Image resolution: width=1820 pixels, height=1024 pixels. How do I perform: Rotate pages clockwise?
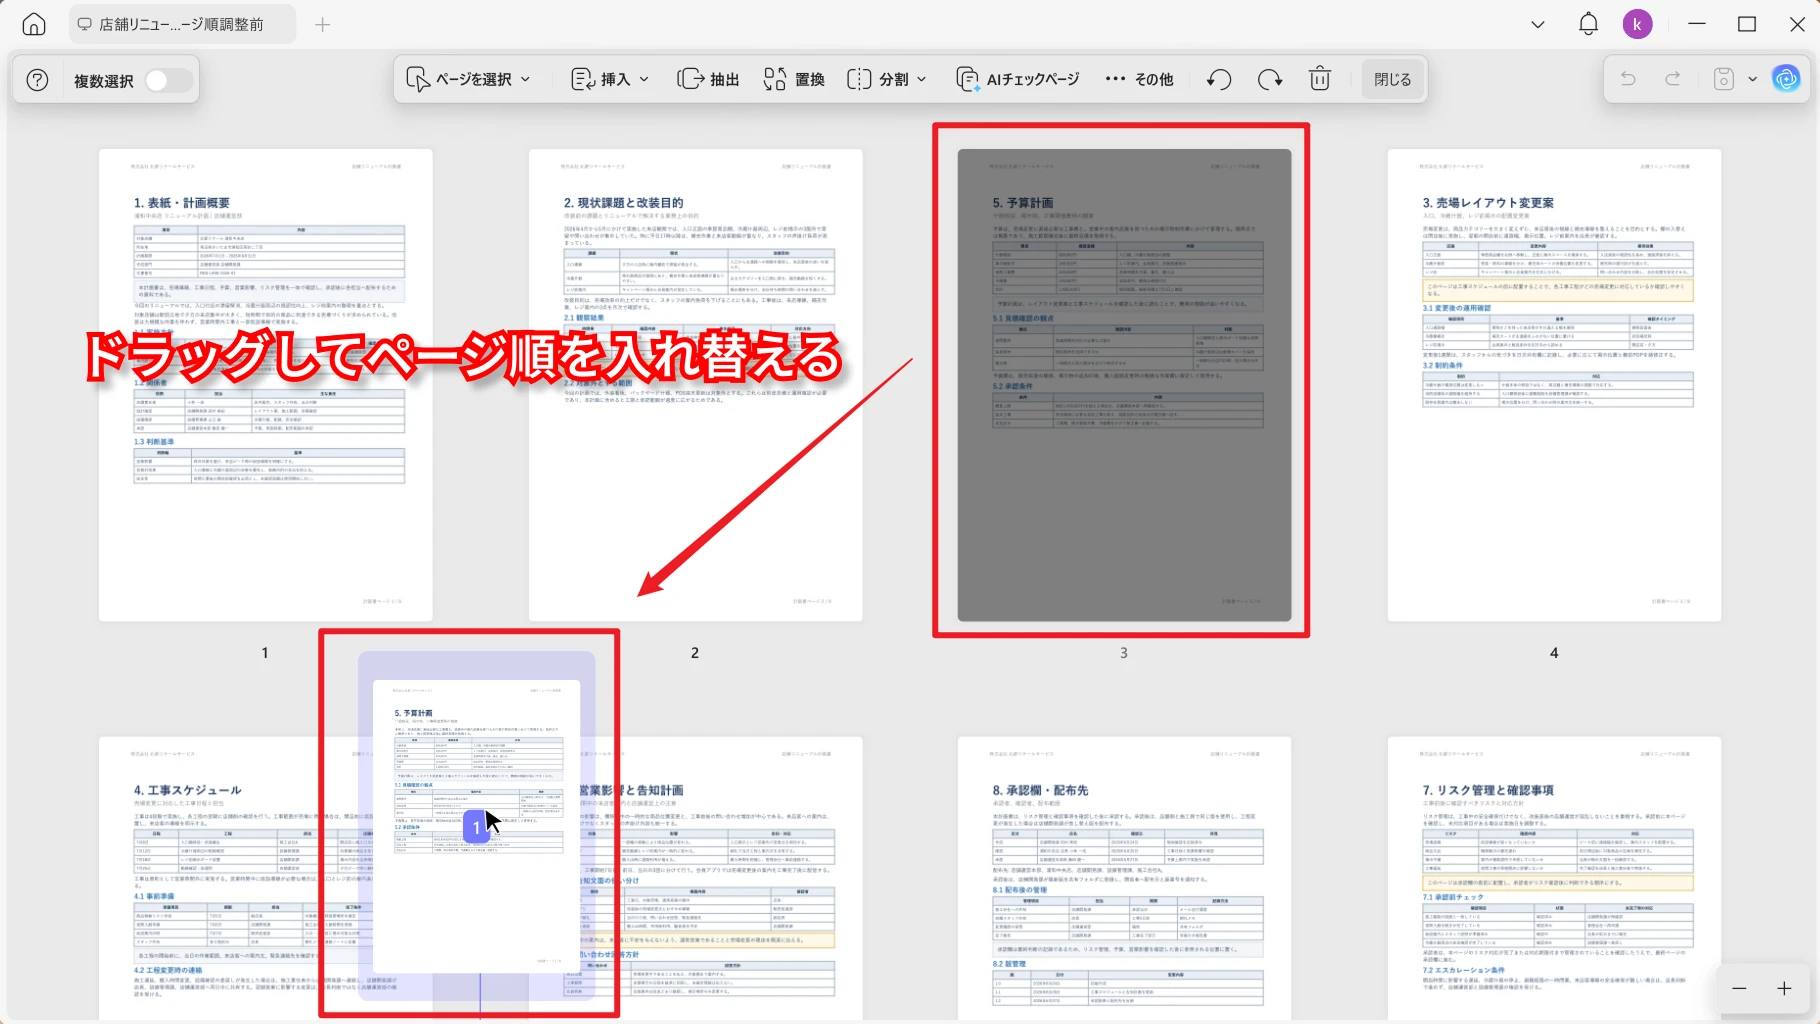click(1270, 79)
